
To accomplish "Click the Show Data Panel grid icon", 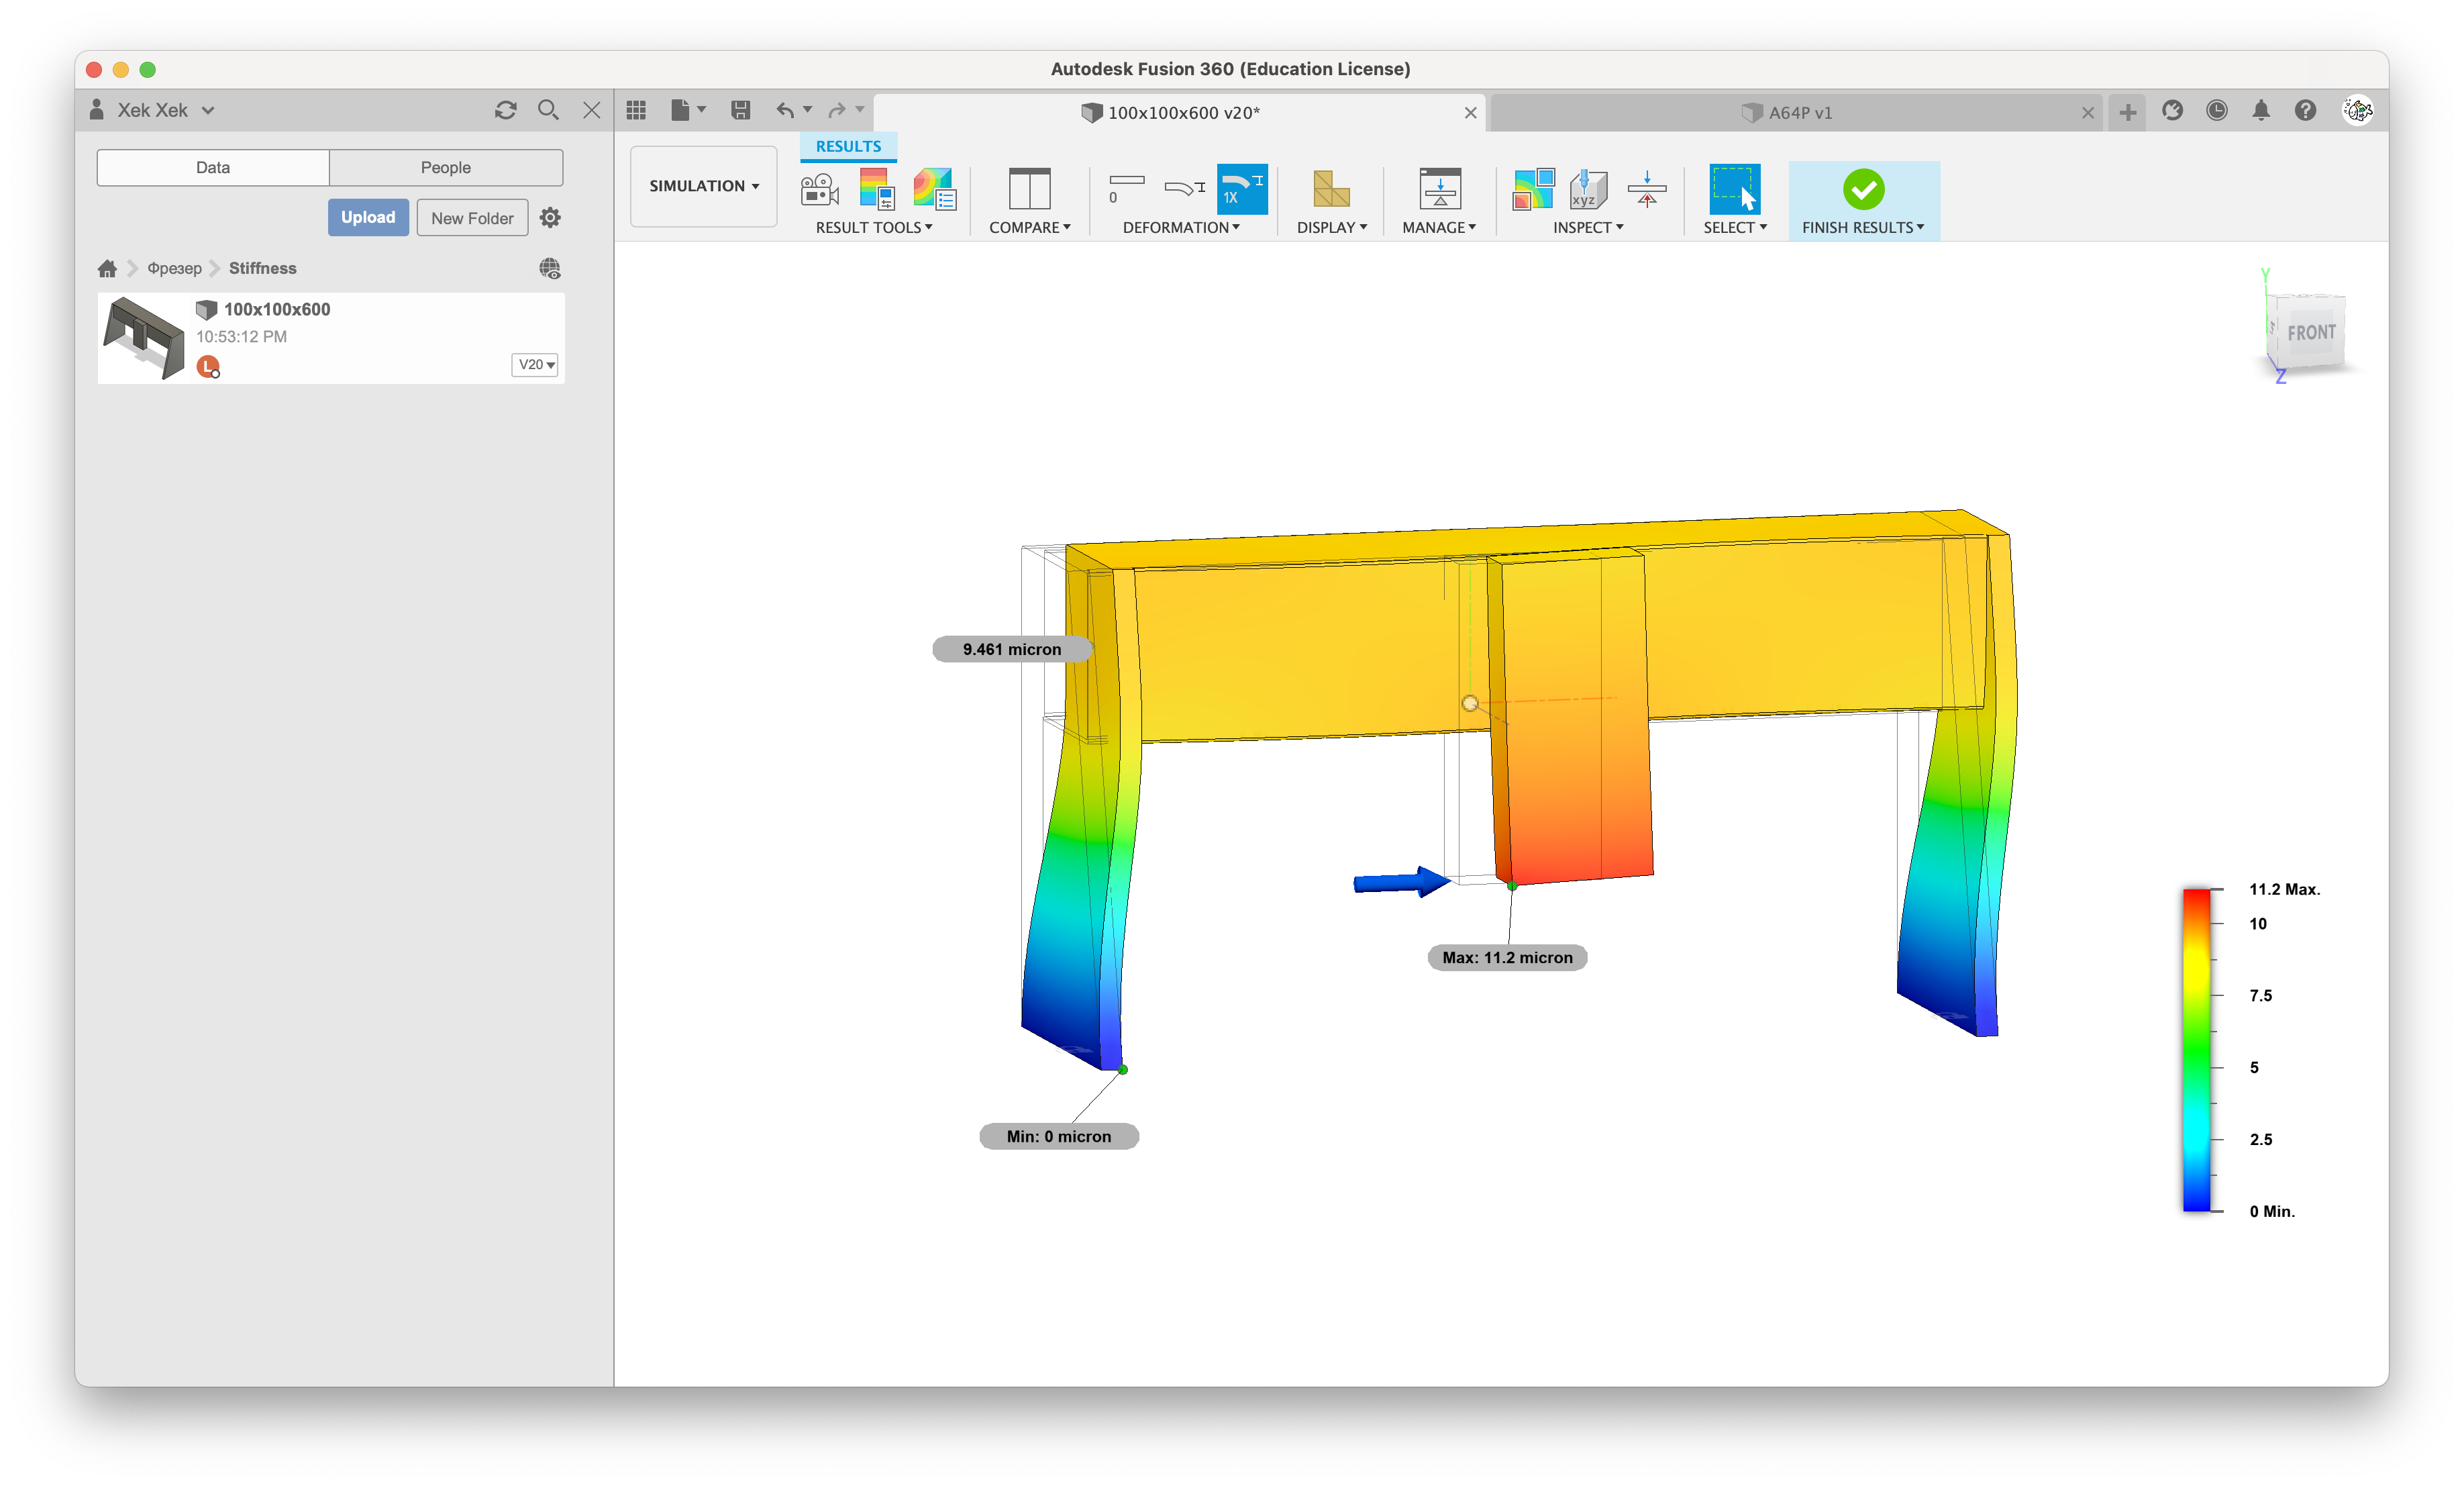I will pos(636,111).
